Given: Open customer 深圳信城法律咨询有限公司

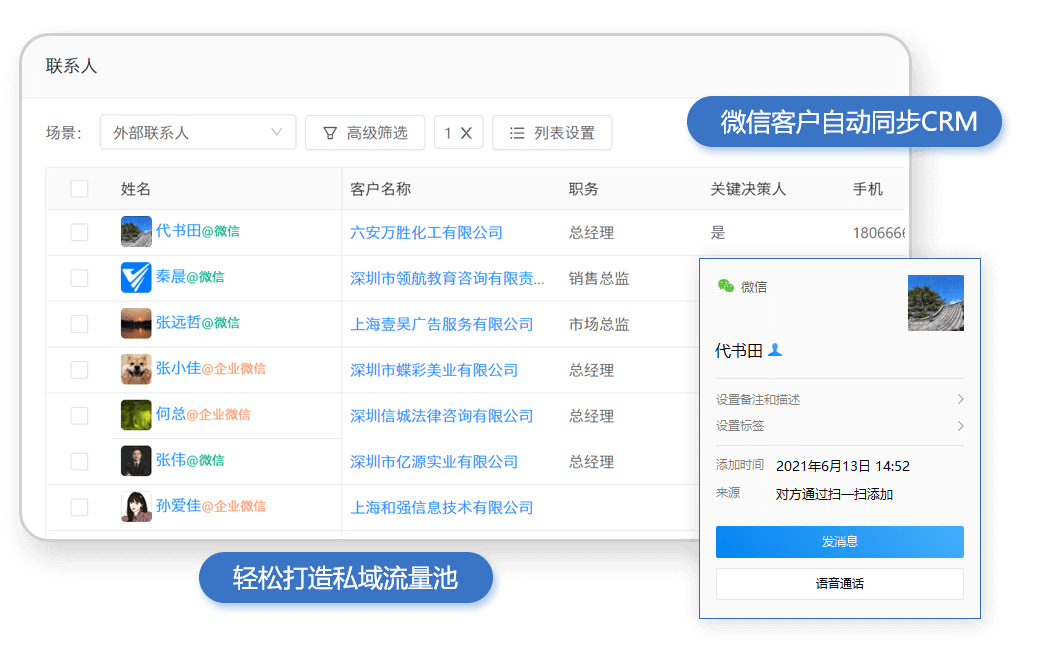Looking at the screenshot, I should click(442, 416).
